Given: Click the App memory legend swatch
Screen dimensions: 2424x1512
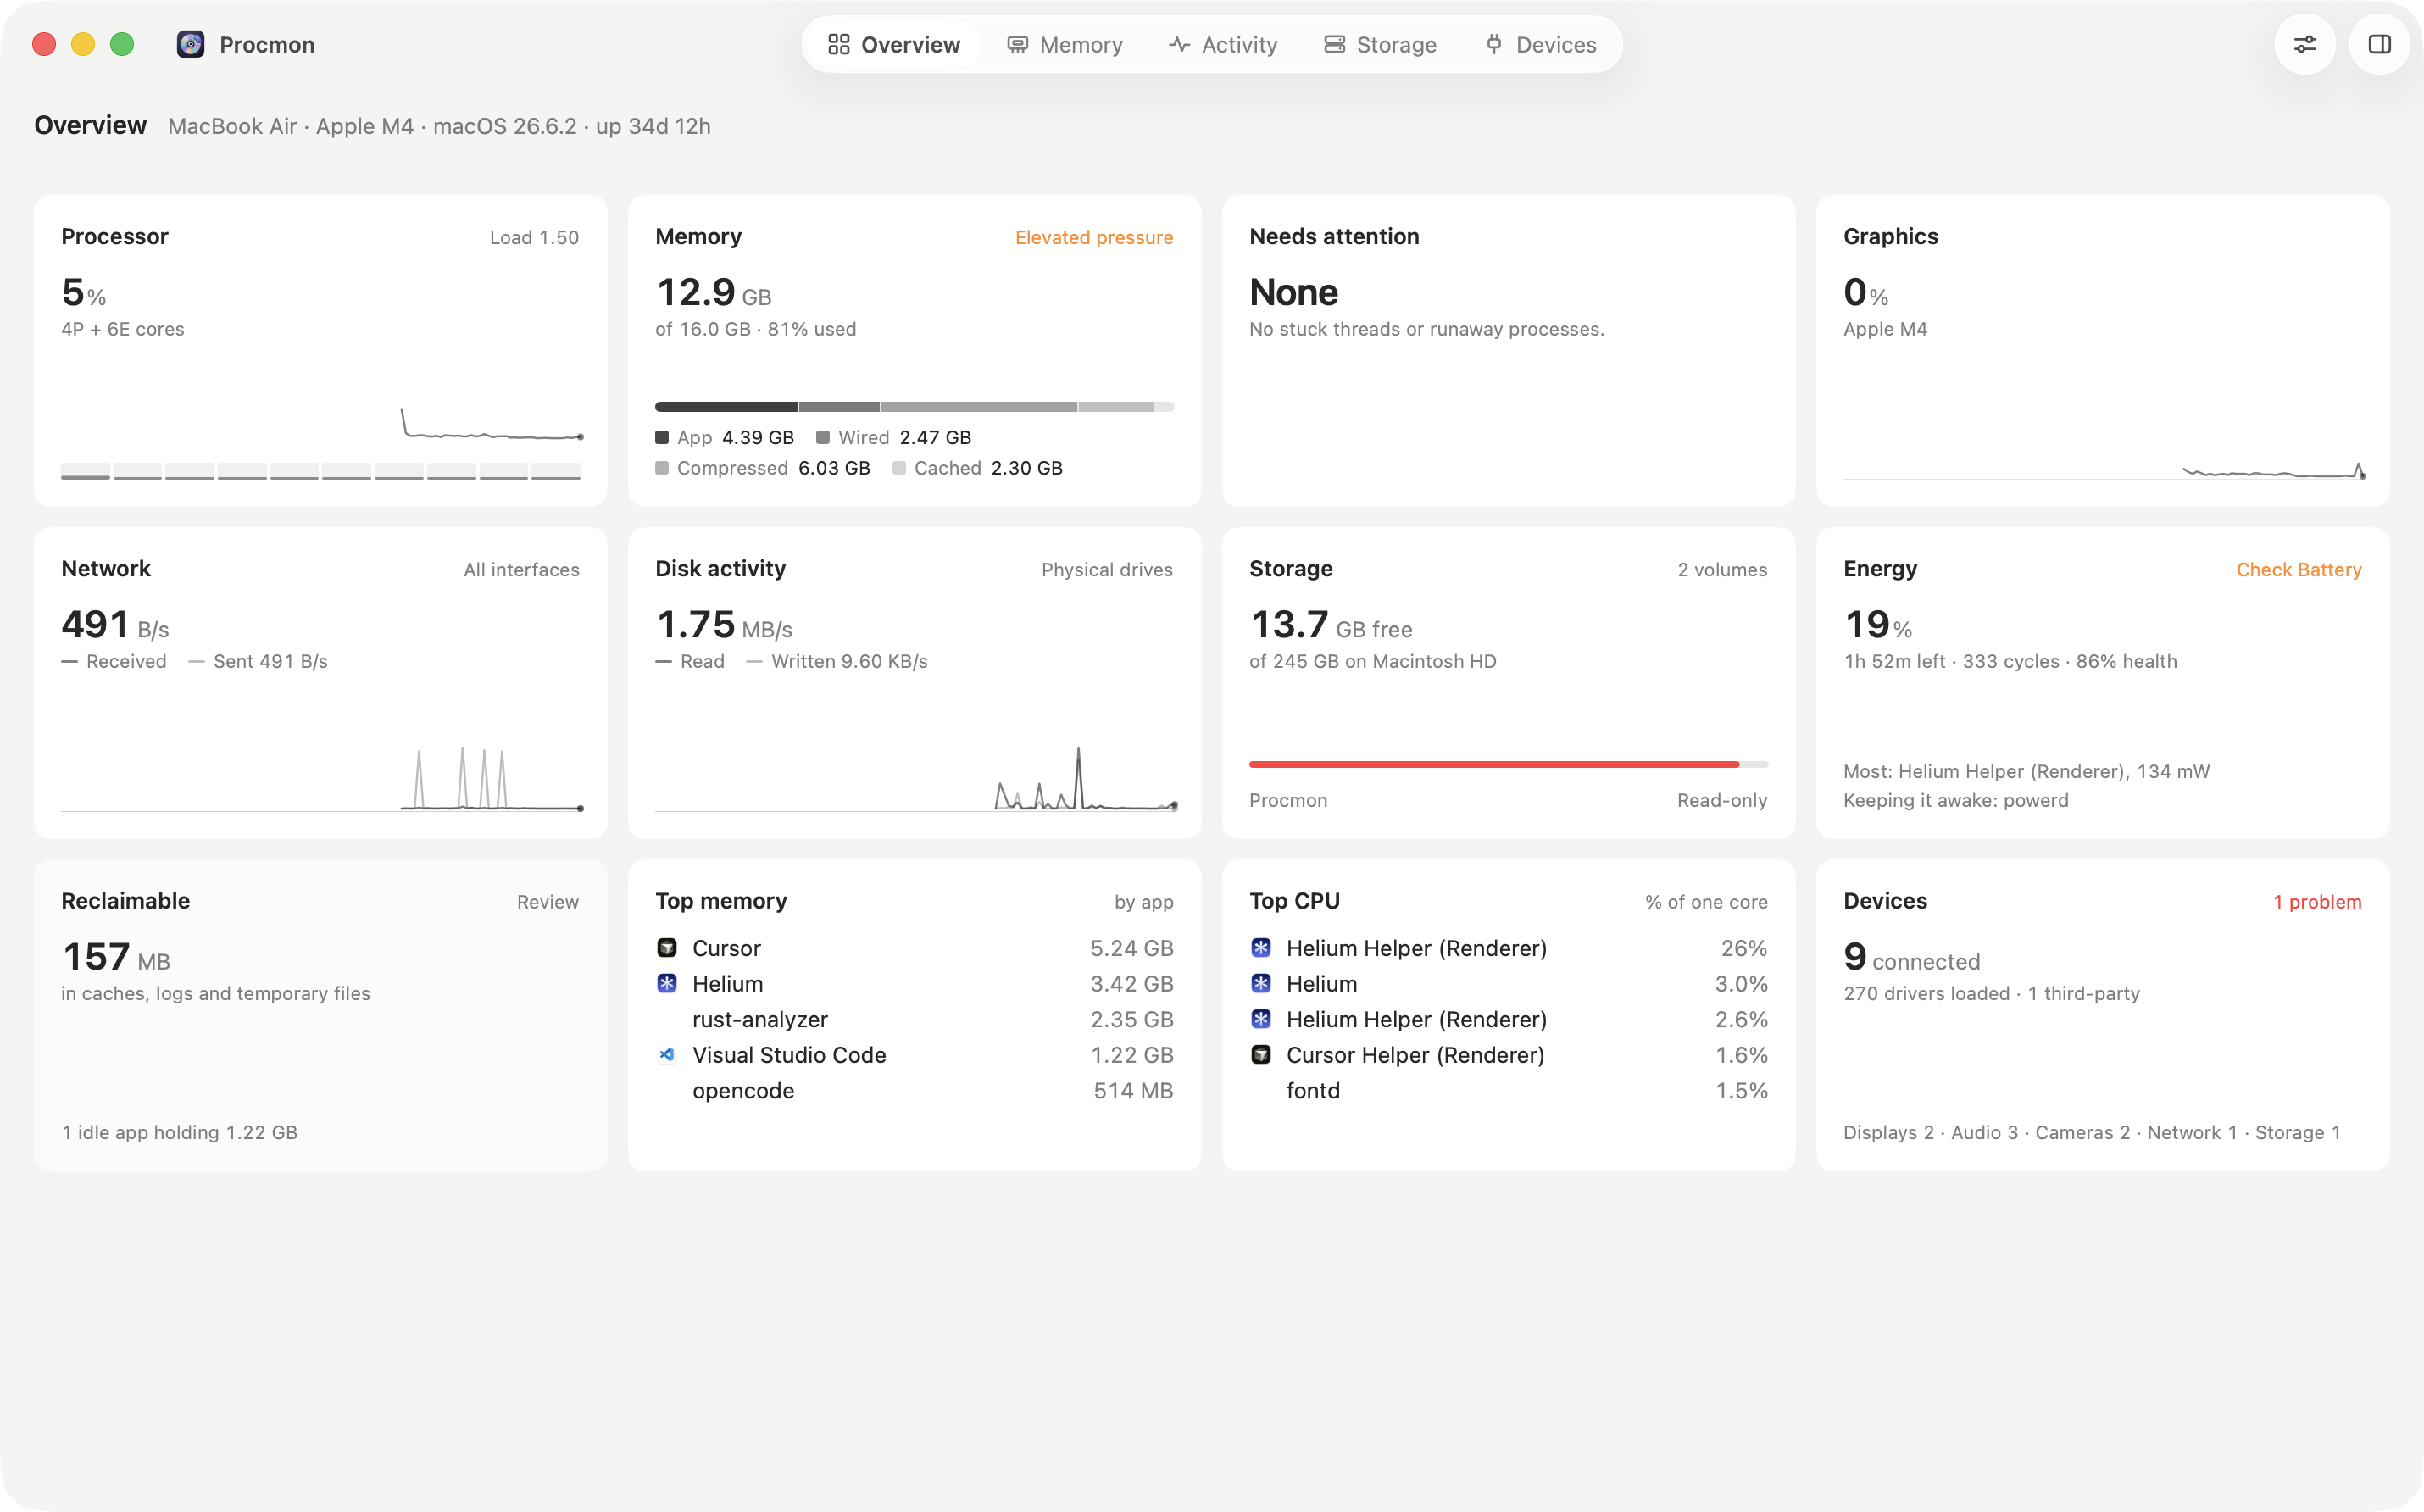Looking at the screenshot, I should tap(662, 437).
